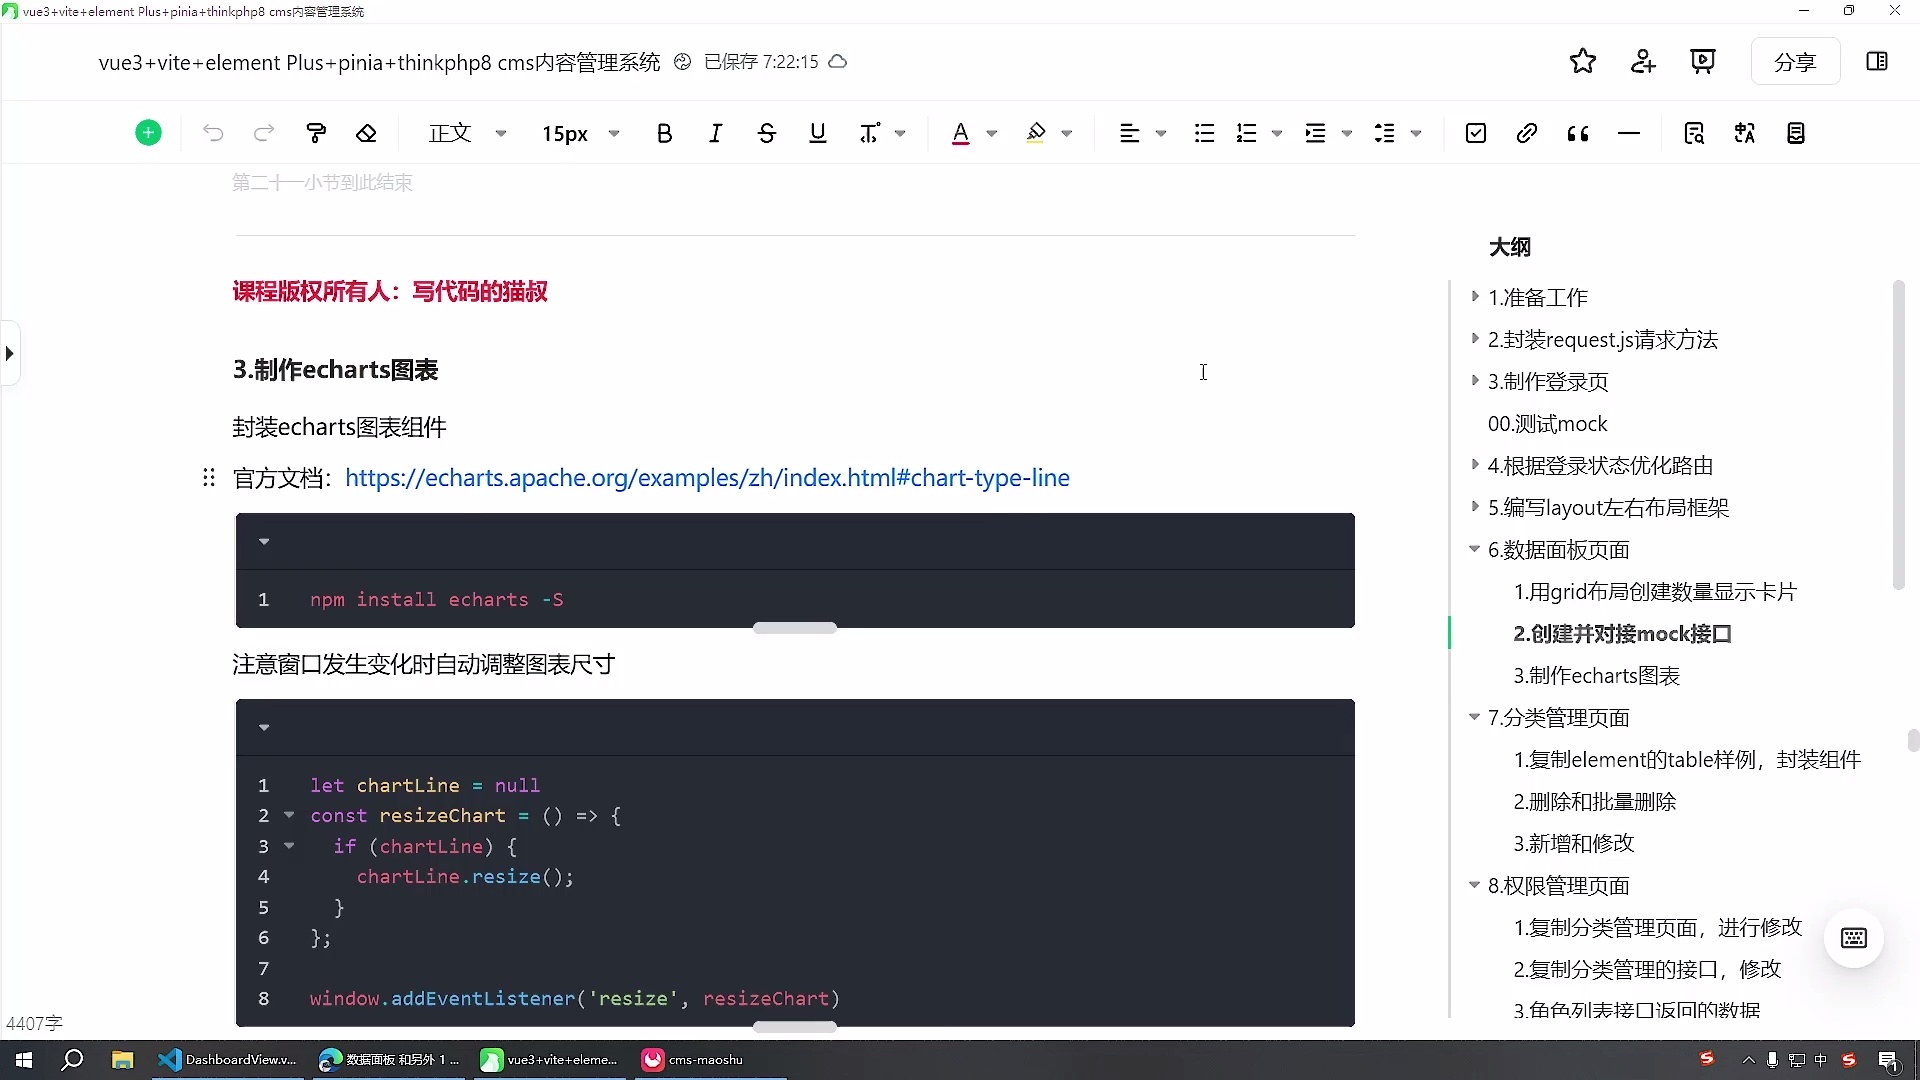Viewport: 1920px width, 1080px height.
Task: Favorite the document with star icon
Action: 1583,61
